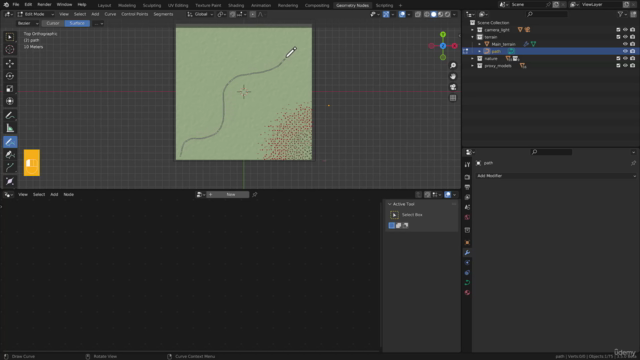Click the Blender logo menu icon

[6, 4]
